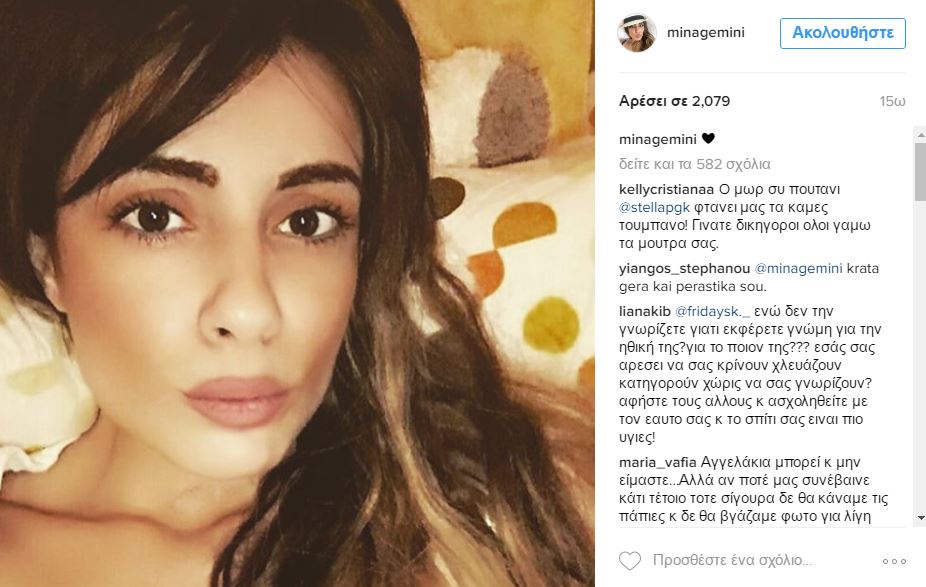Open maria_vafia commenter profile
This screenshot has height=587, width=926.
click(658, 462)
